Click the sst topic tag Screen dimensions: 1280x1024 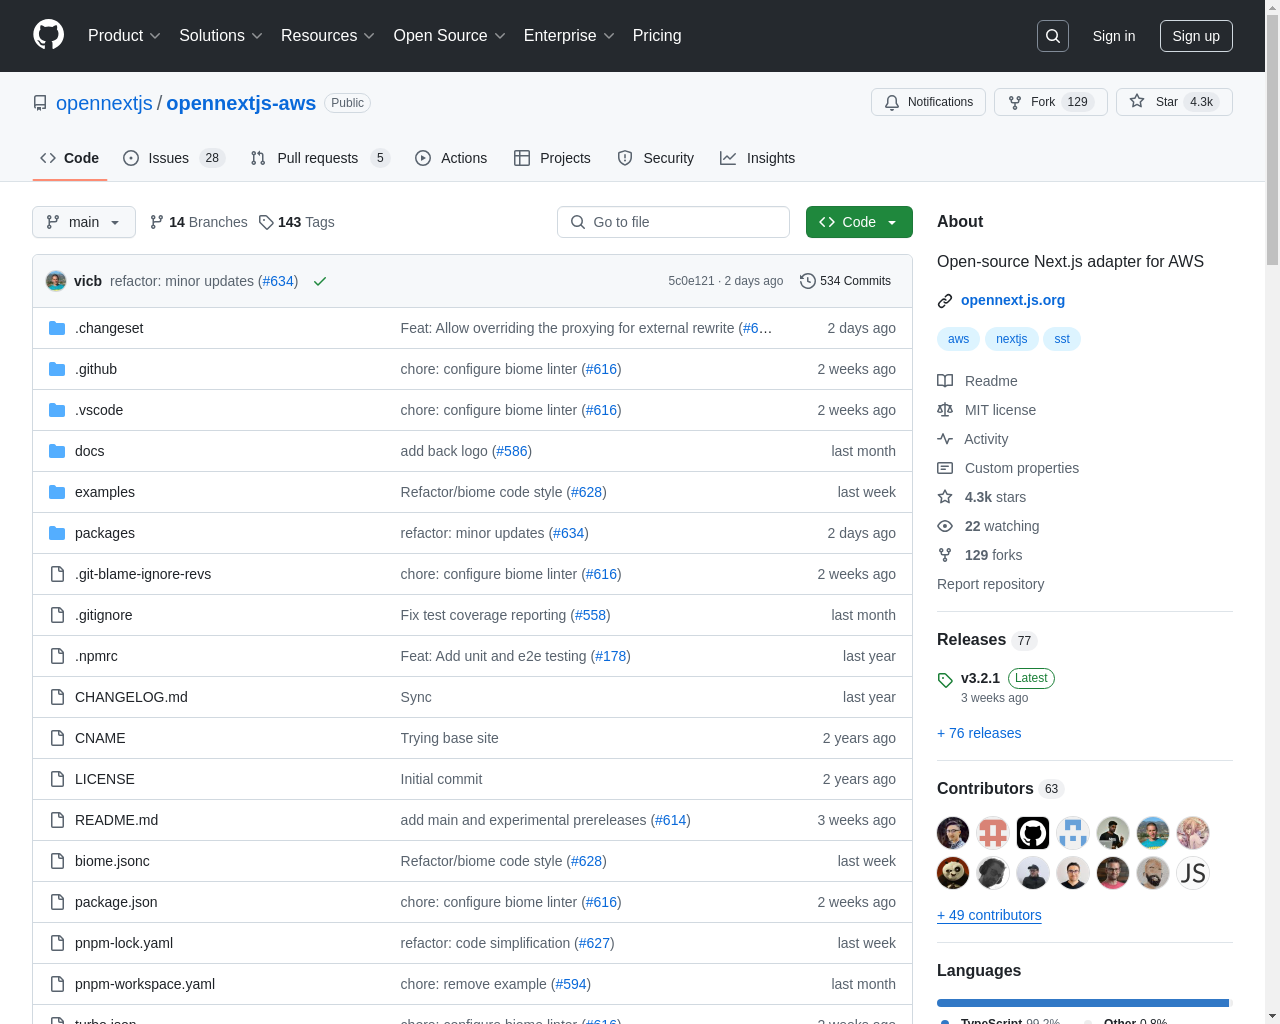(x=1062, y=339)
